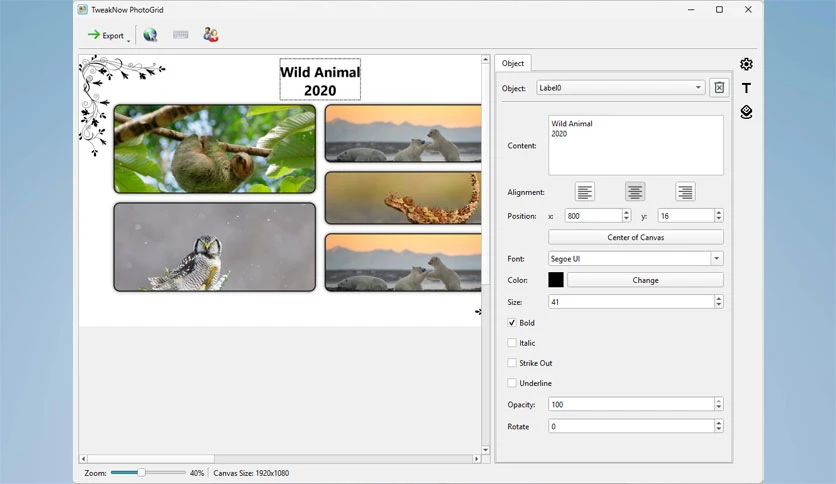
Task: Expand the Export dropdown arrow
Action: click(128, 40)
